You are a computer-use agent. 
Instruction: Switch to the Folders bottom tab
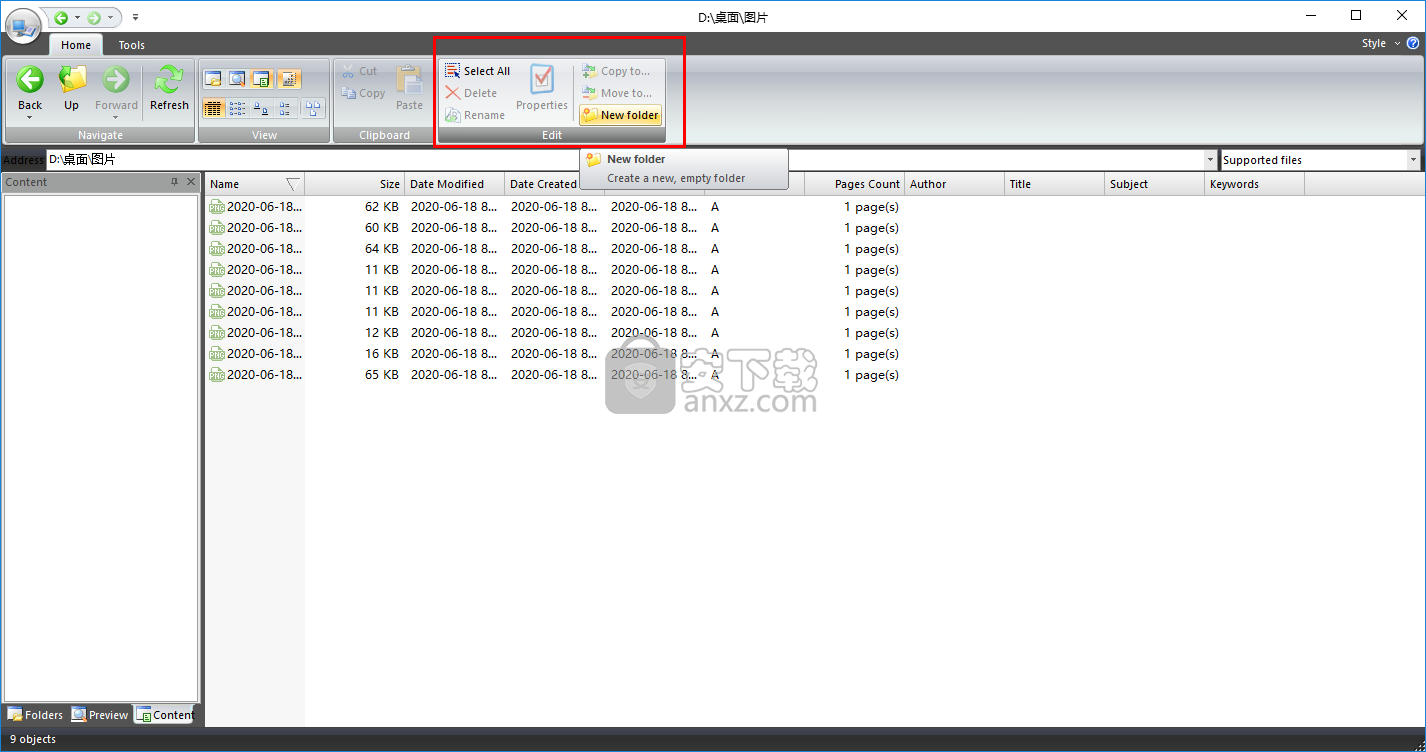coord(35,715)
